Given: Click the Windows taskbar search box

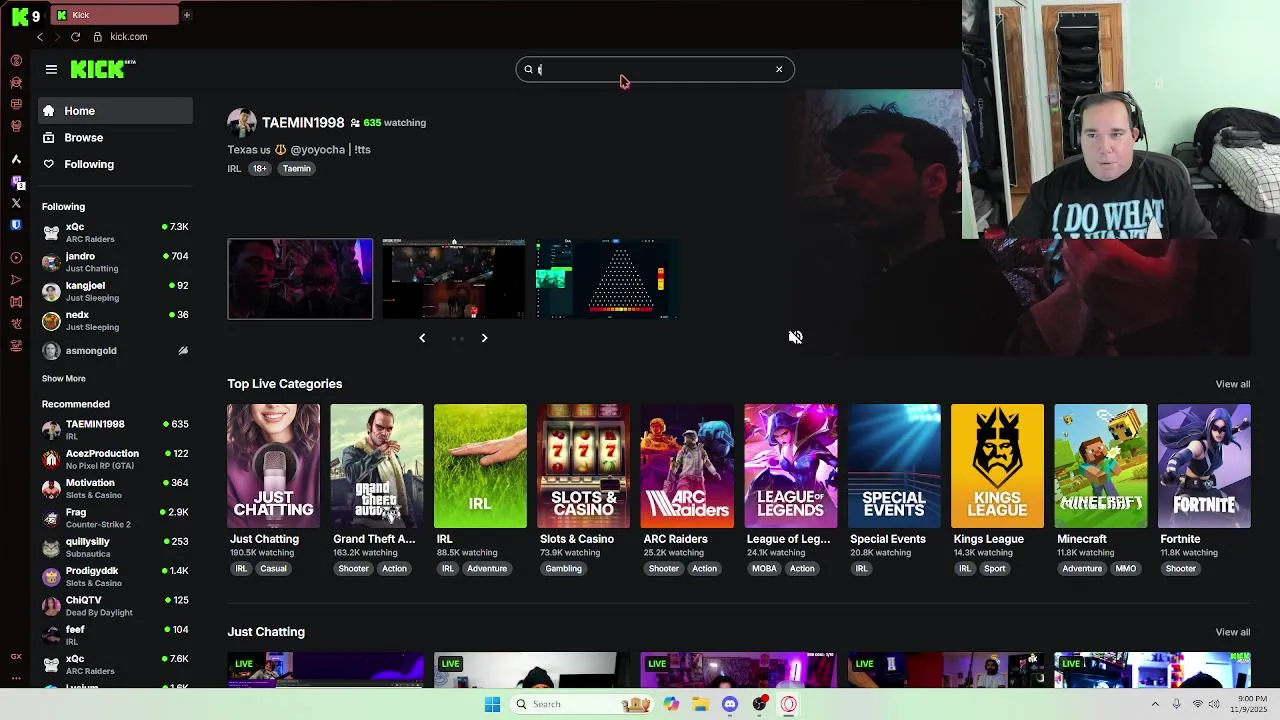Looking at the screenshot, I should pos(582,704).
